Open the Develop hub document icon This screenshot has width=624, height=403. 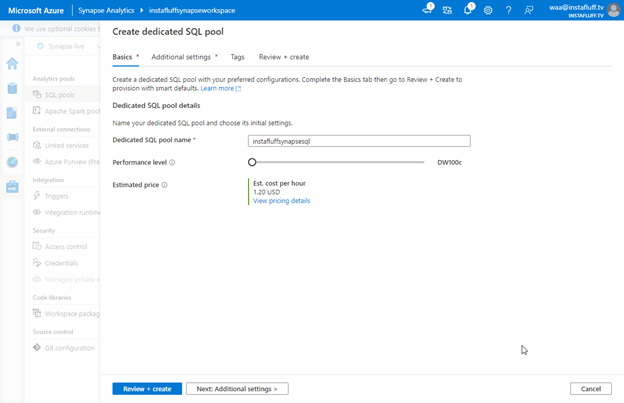point(12,113)
